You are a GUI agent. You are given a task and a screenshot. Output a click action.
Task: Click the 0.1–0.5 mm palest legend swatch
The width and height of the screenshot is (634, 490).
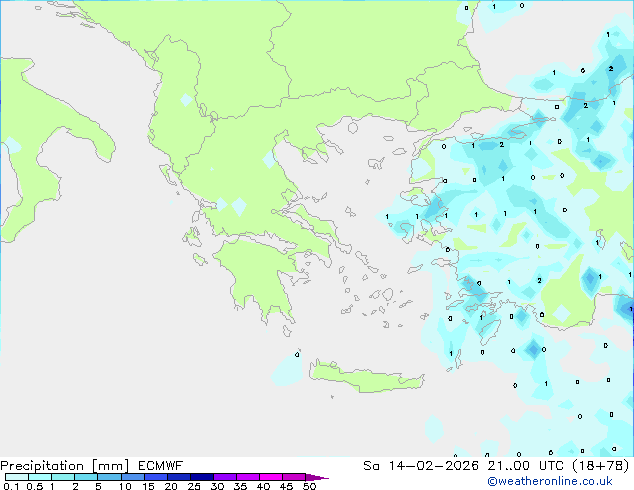pyautogui.click(x=17, y=477)
